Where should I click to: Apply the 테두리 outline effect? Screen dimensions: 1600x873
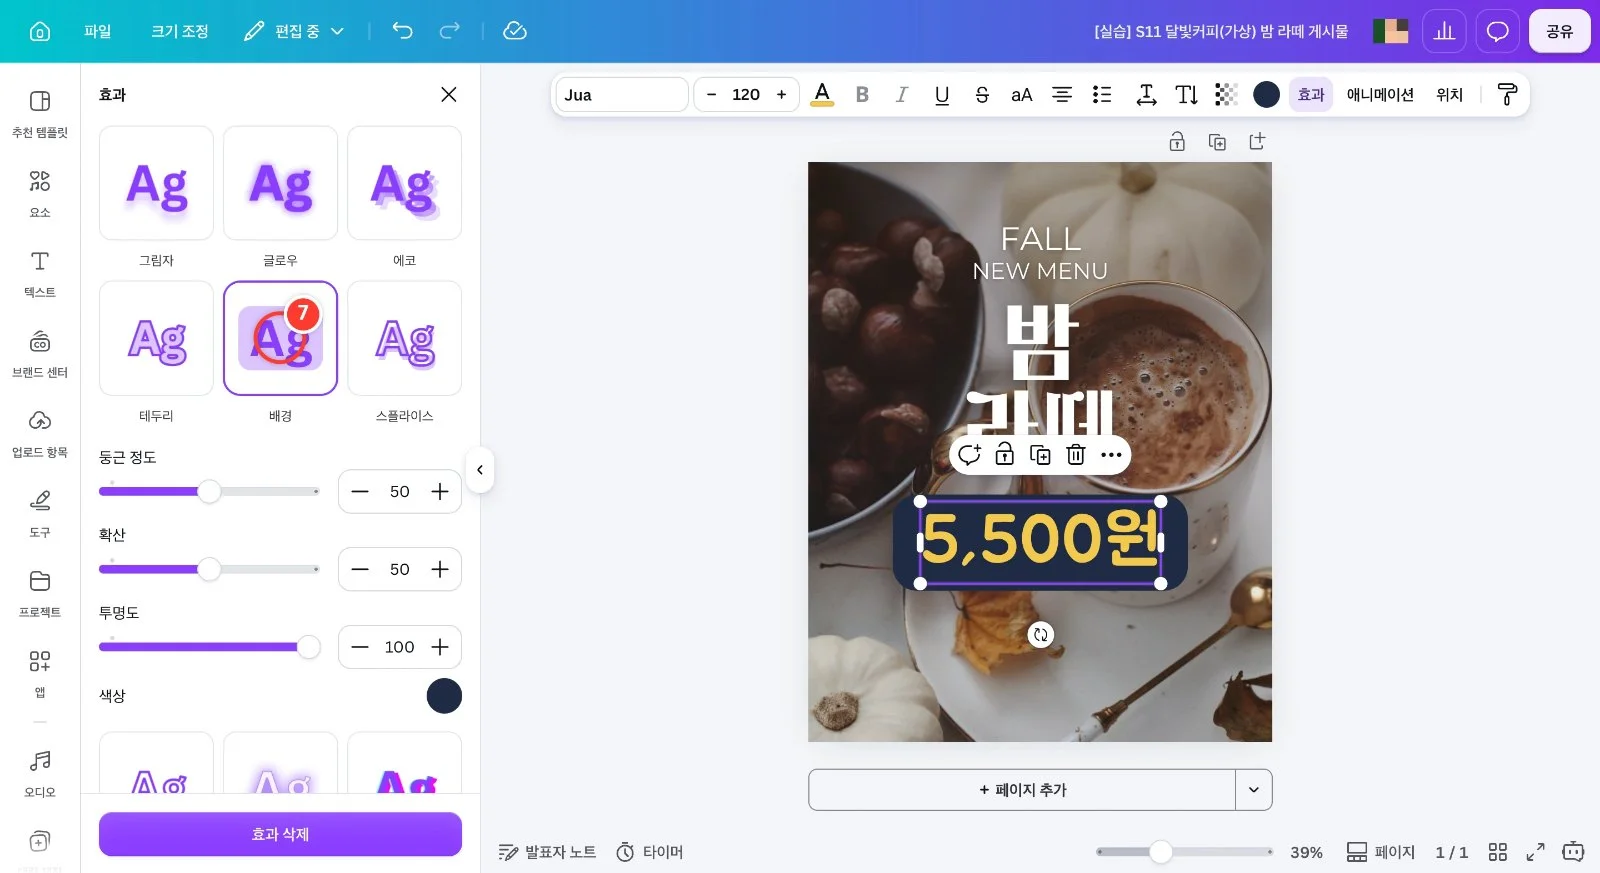[156, 338]
